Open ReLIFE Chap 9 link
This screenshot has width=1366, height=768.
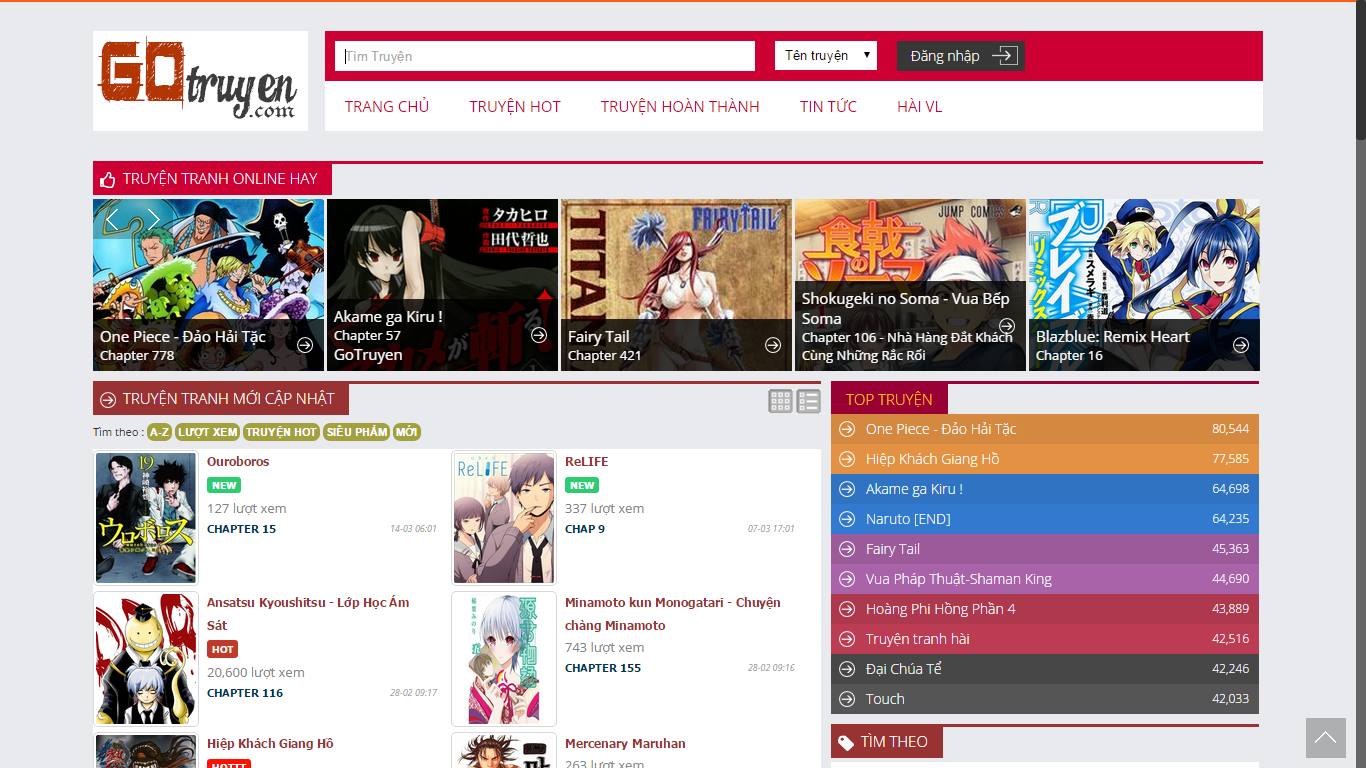585,529
